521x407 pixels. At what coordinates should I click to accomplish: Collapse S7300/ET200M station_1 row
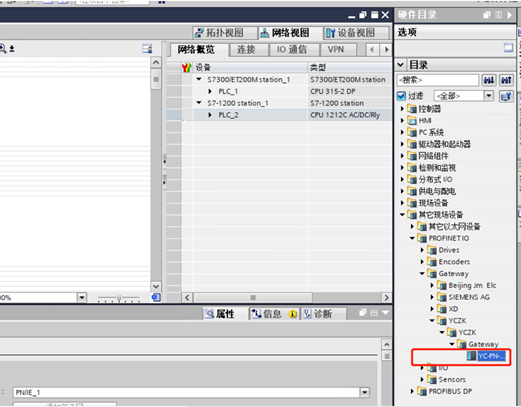(x=199, y=79)
